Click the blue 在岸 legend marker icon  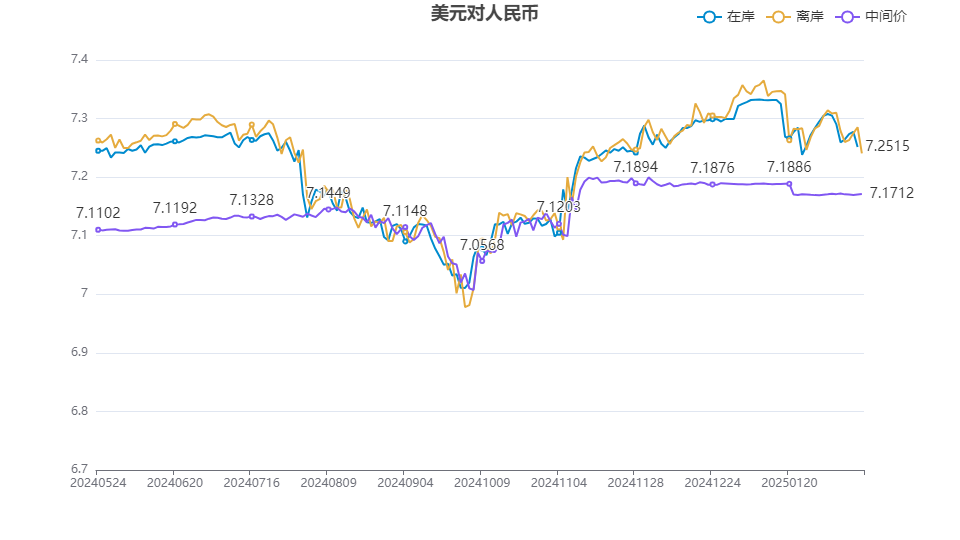click(710, 17)
